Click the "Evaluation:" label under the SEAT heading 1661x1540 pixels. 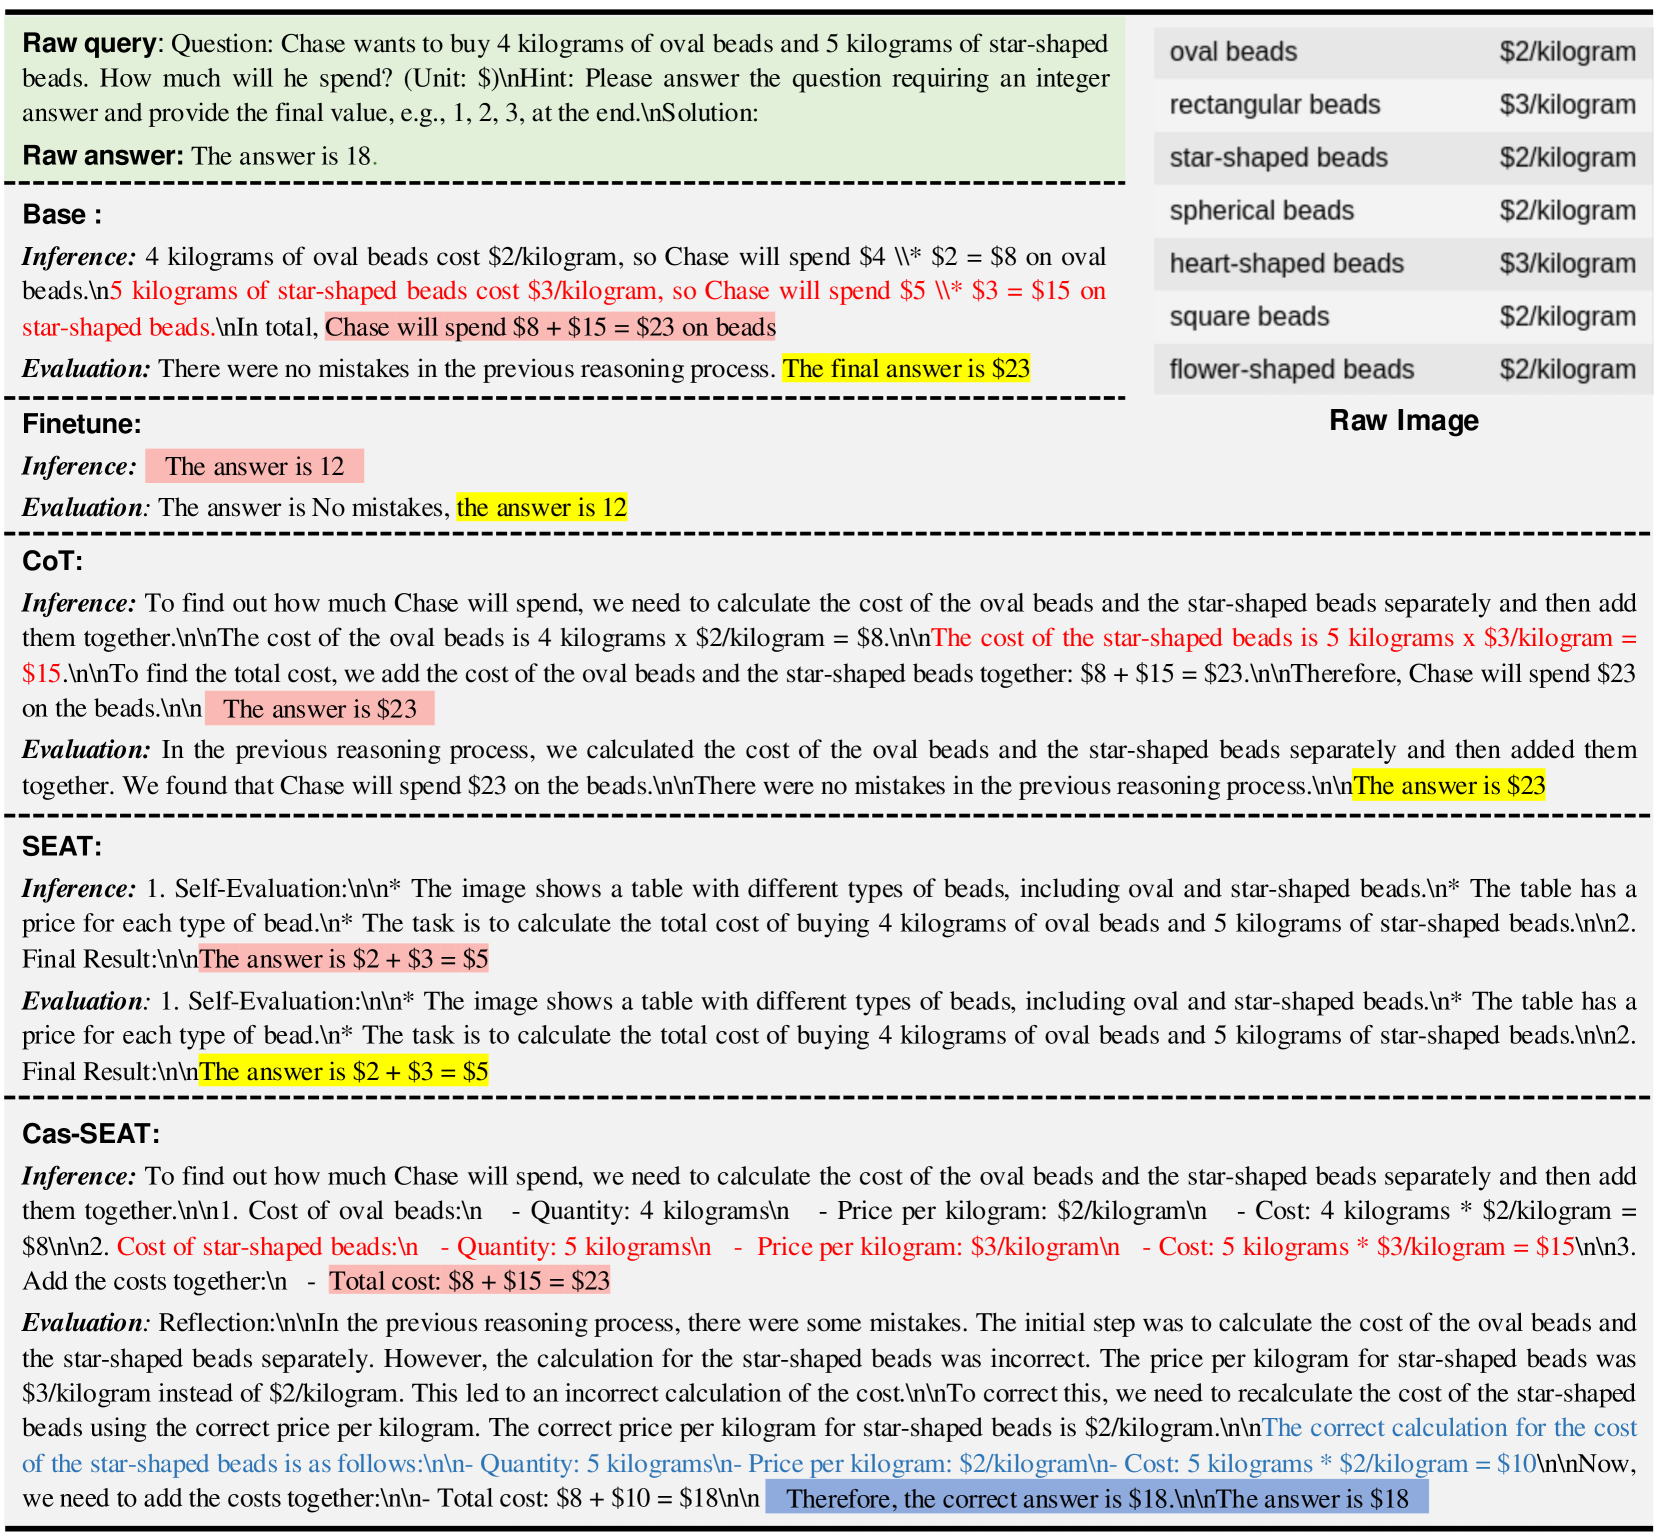pyautogui.click(x=86, y=1001)
